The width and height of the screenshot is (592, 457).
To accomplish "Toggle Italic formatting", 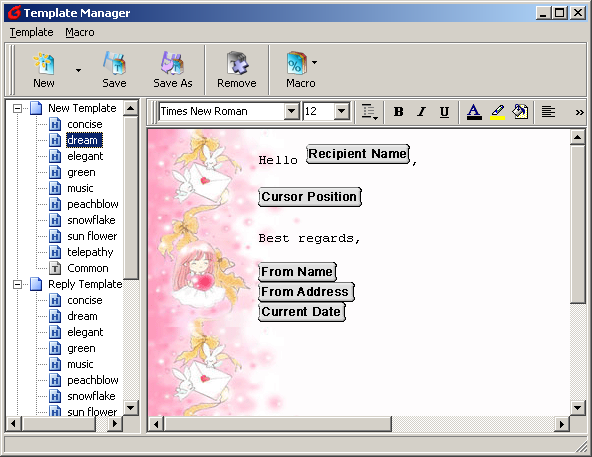I will click(x=421, y=112).
